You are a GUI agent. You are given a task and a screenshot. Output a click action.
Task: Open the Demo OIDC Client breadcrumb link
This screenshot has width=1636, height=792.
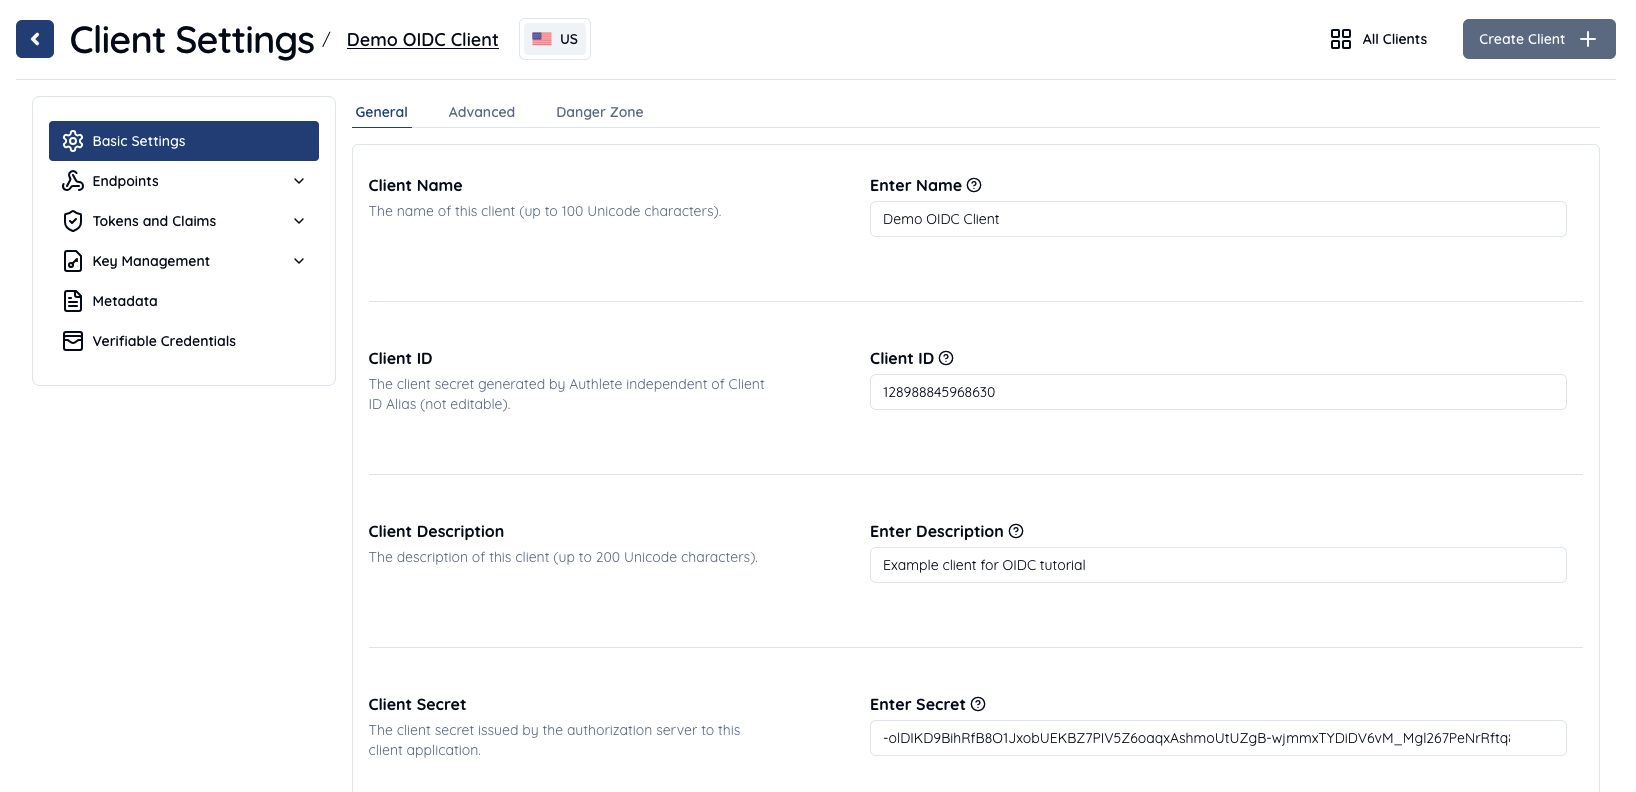pos(422,39)
